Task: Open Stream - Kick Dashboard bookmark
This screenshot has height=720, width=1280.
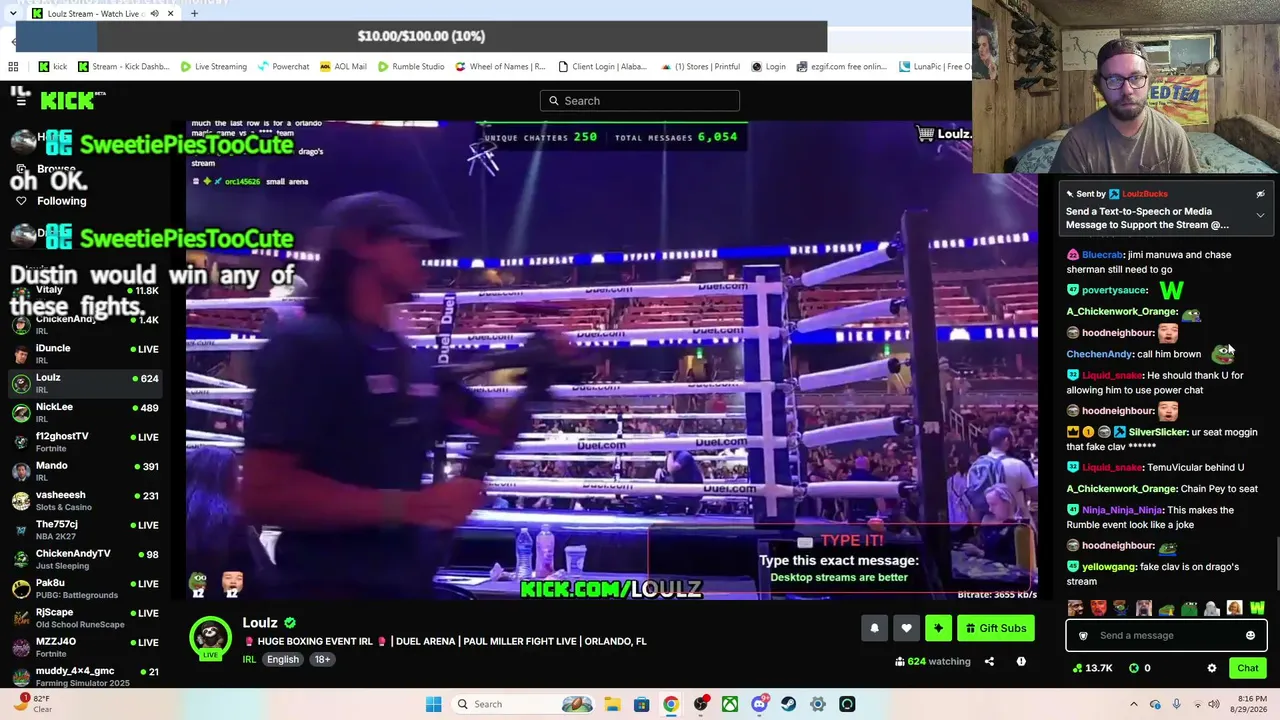Action: [x=122, y=67]
